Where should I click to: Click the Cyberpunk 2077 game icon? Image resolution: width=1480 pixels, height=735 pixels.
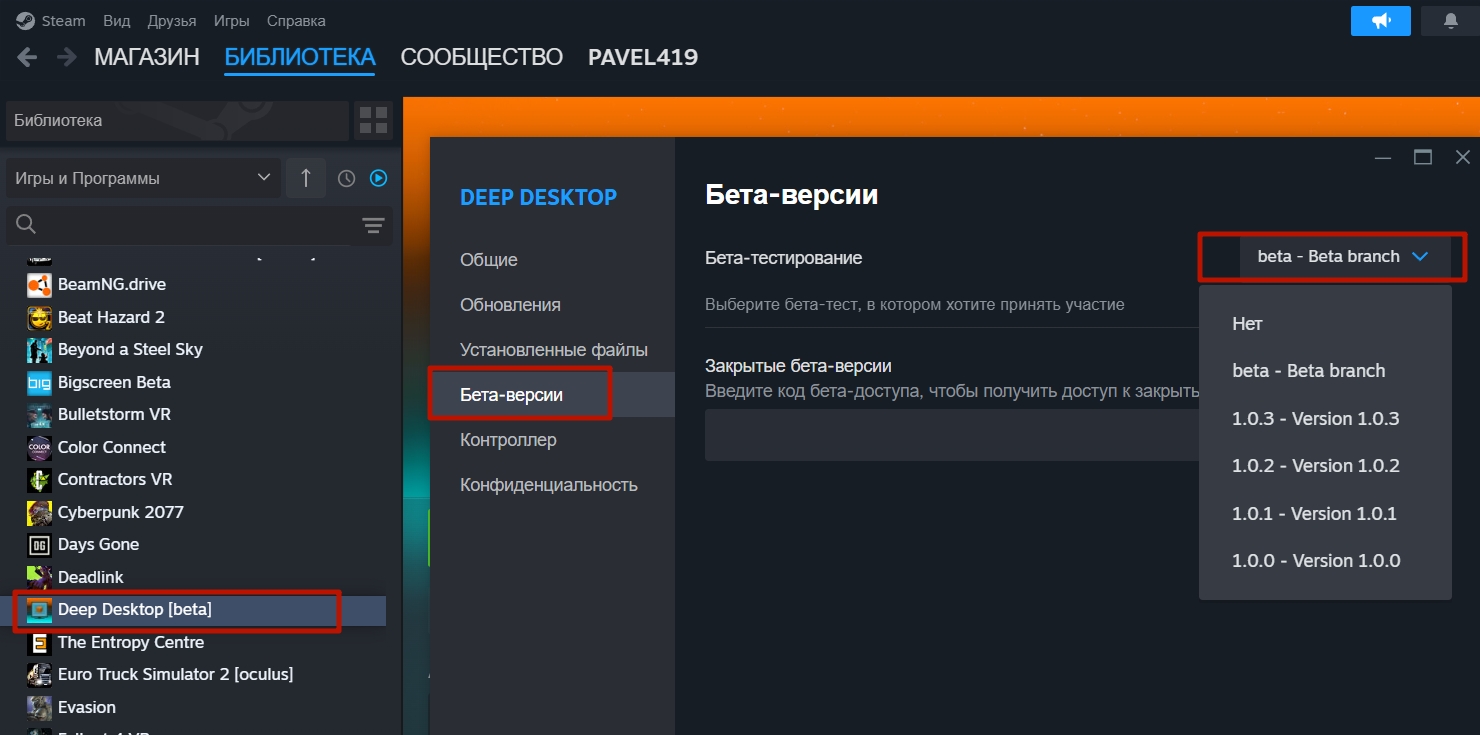pyautogui.click(x=39, y=513)
